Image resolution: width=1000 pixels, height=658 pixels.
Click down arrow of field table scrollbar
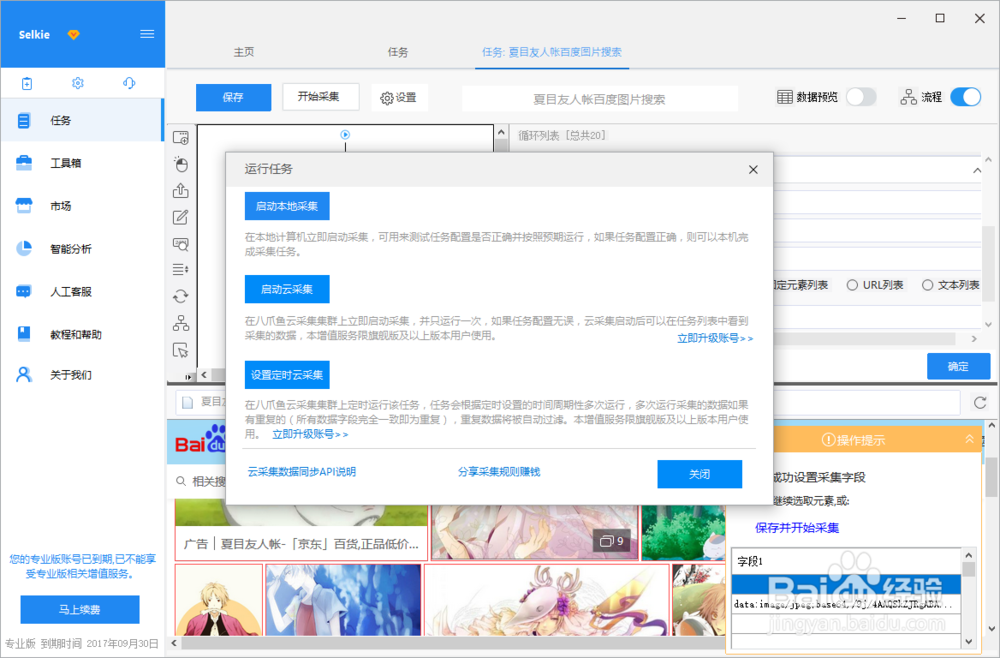(969, 641)
